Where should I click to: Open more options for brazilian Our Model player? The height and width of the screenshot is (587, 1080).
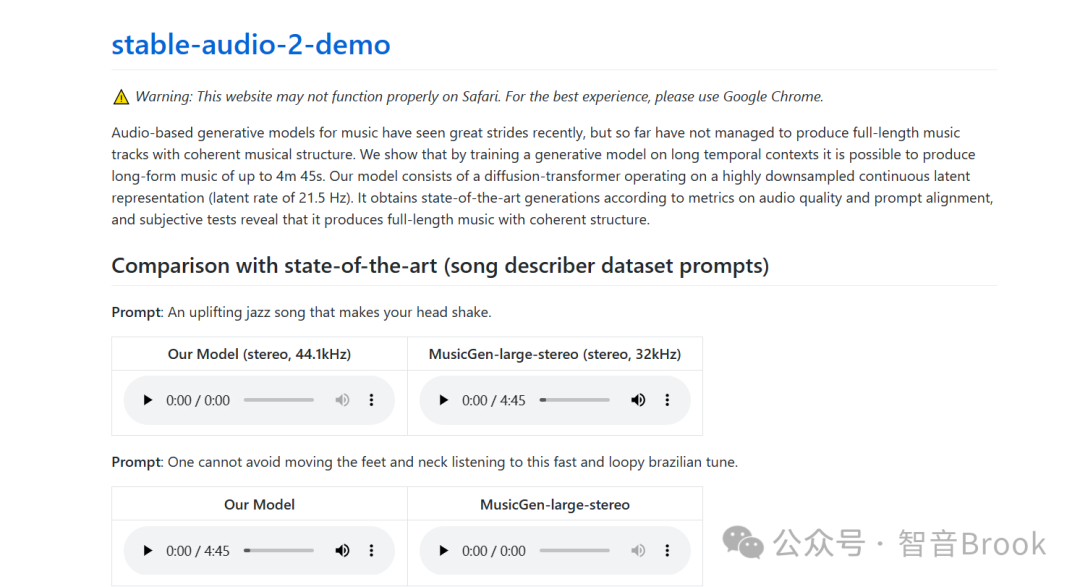371,550
